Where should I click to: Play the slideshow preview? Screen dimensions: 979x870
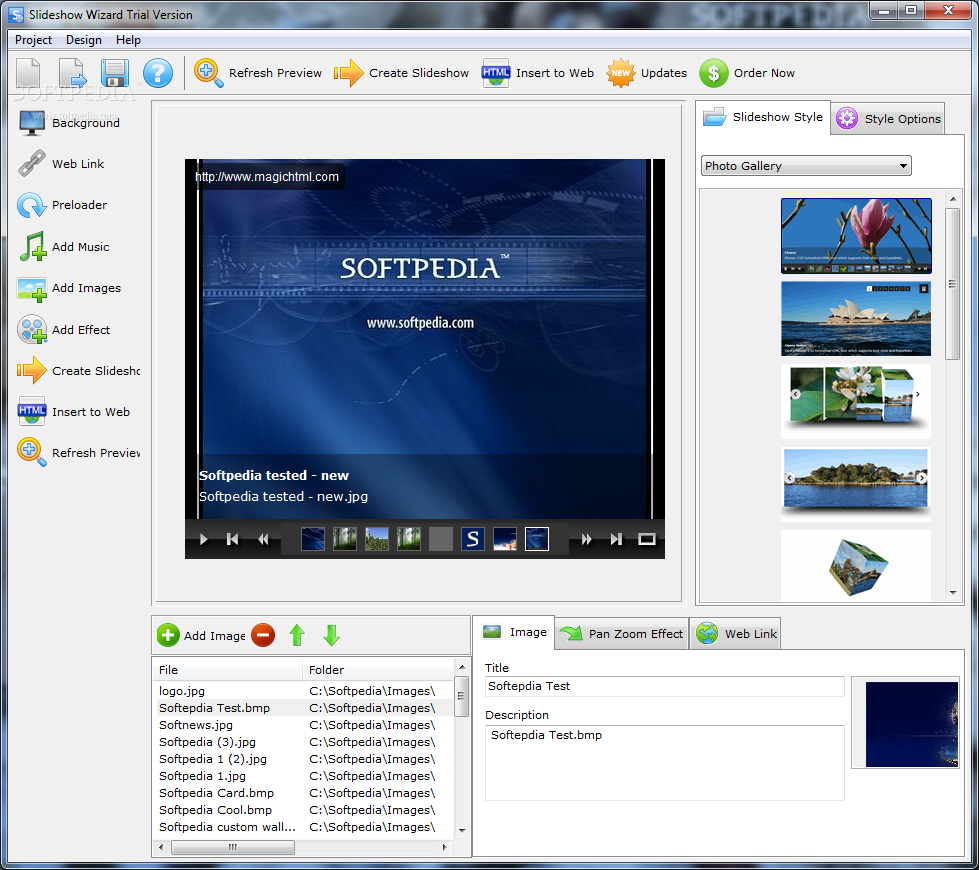pos(203,539)
